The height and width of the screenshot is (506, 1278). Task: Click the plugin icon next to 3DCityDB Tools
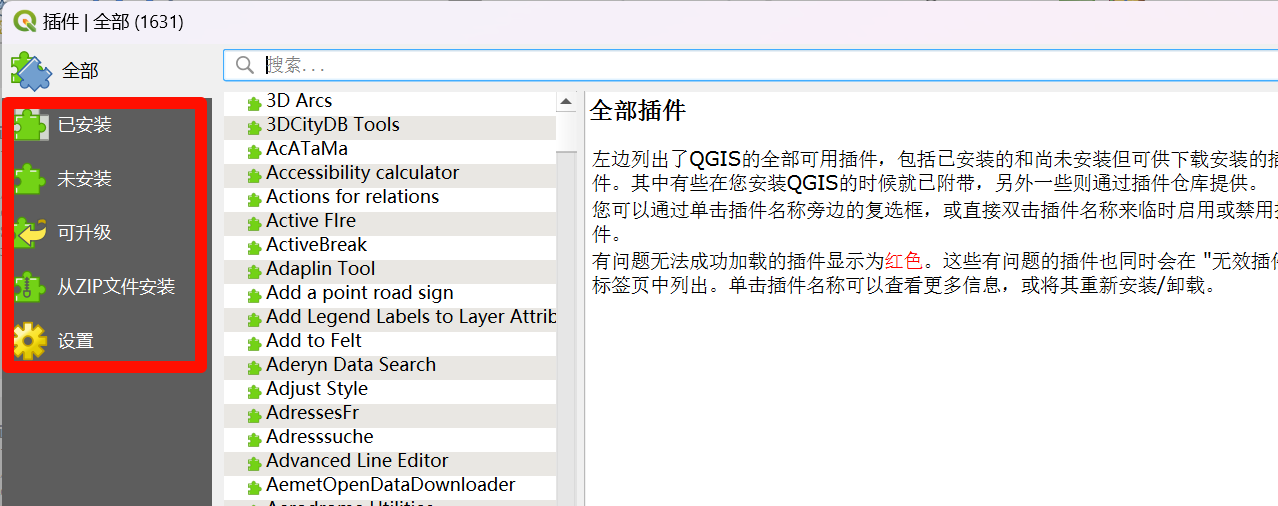click(254, 127)
